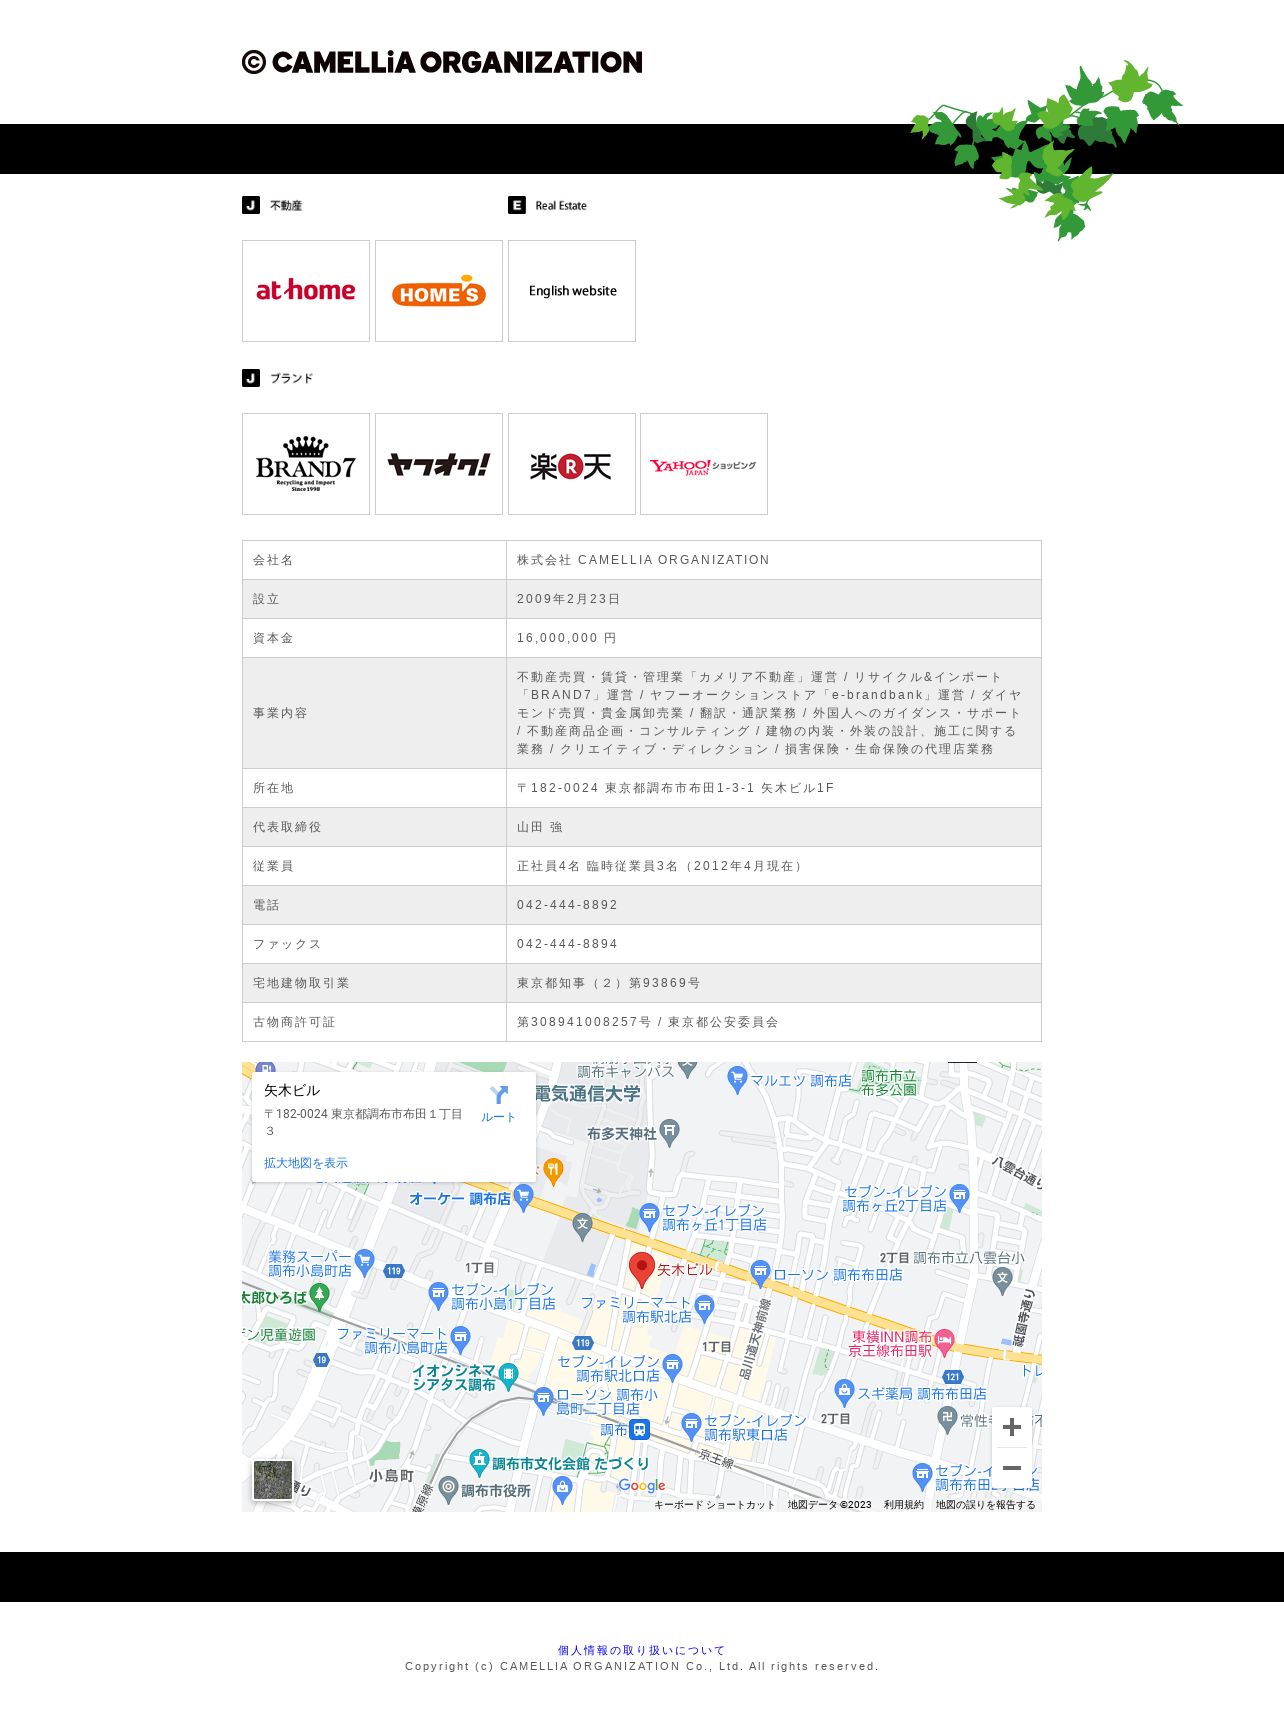Click 株式会社 CAMELLIA ORGANIZATION cell
This screenshot has width=1284, height=1714.
click(x=774, y=560)
